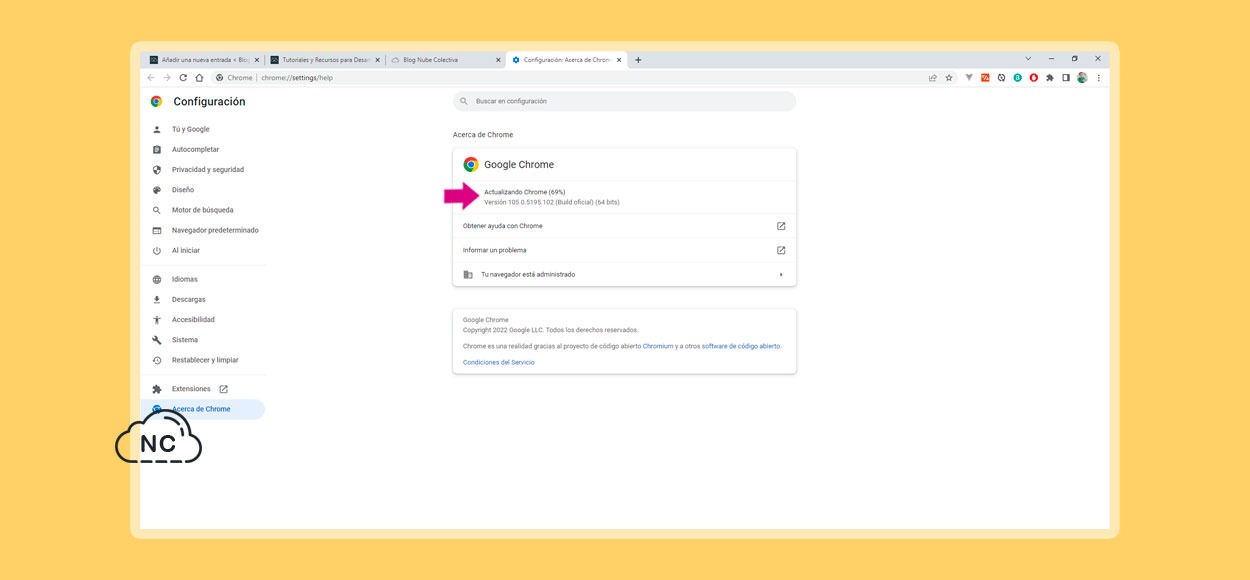Click the 'Configuración' title text
1250x580 pixels.
click(x=209, y=101)
